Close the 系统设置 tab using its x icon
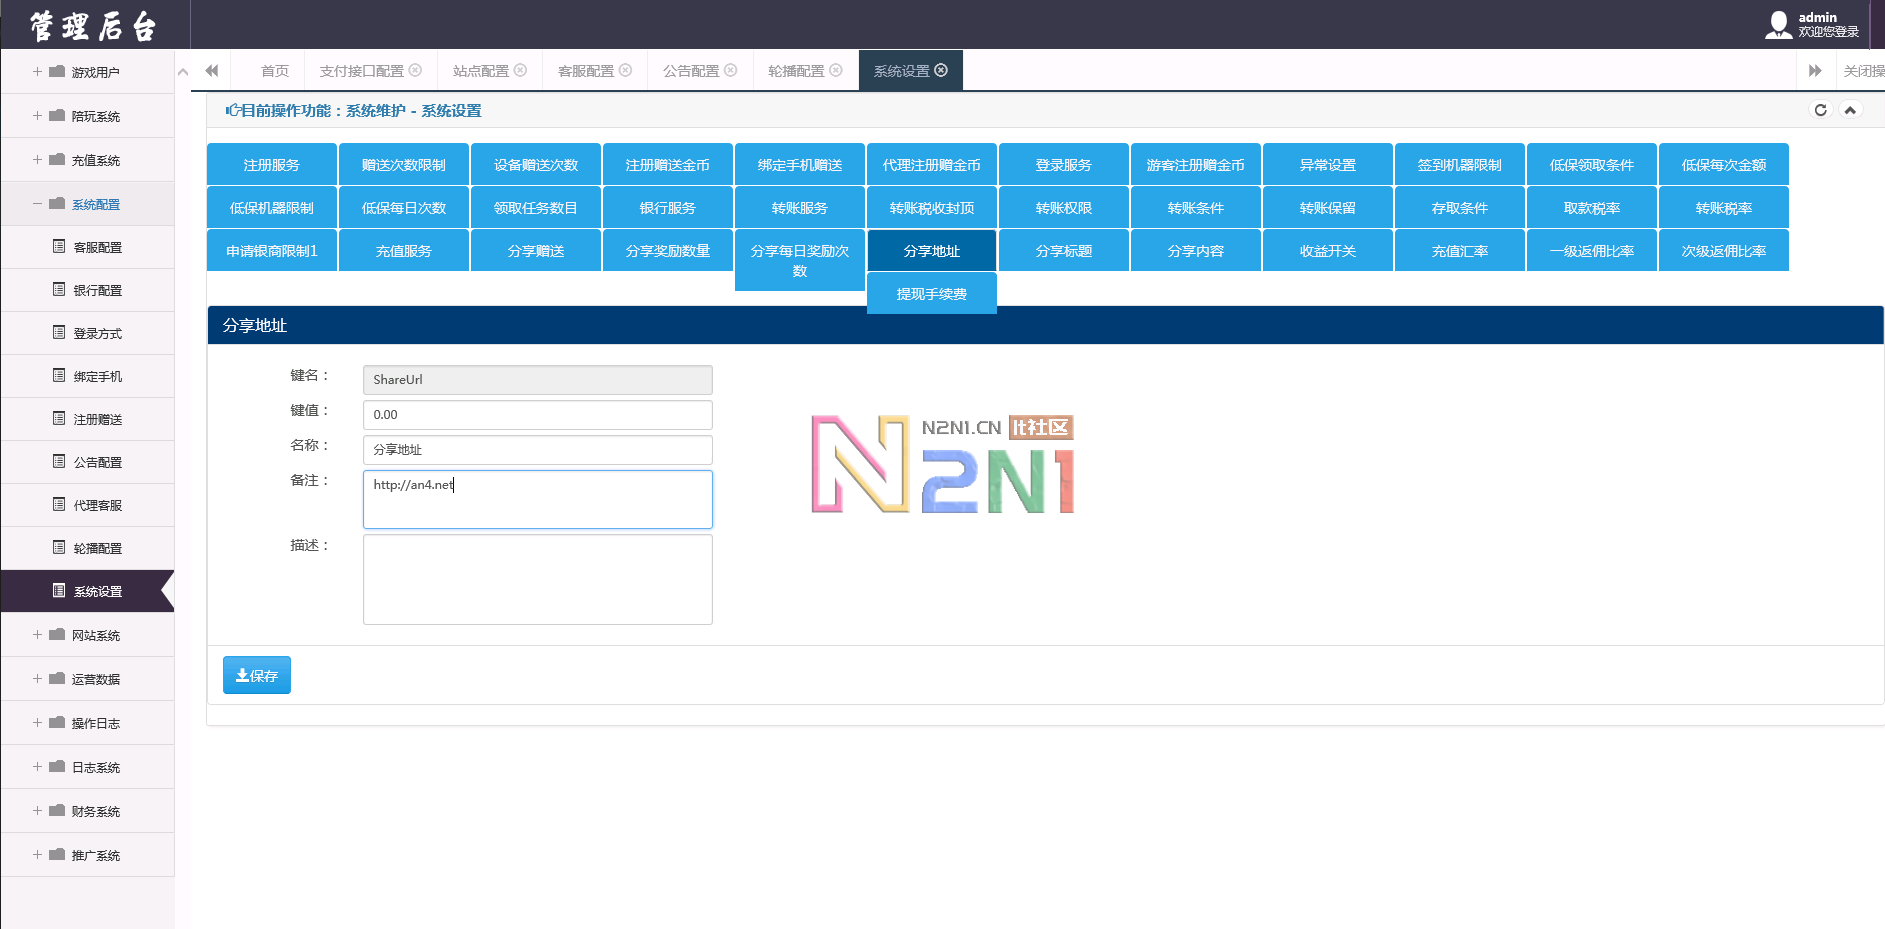Viewport: 1885px width, 929px height. 941,70
